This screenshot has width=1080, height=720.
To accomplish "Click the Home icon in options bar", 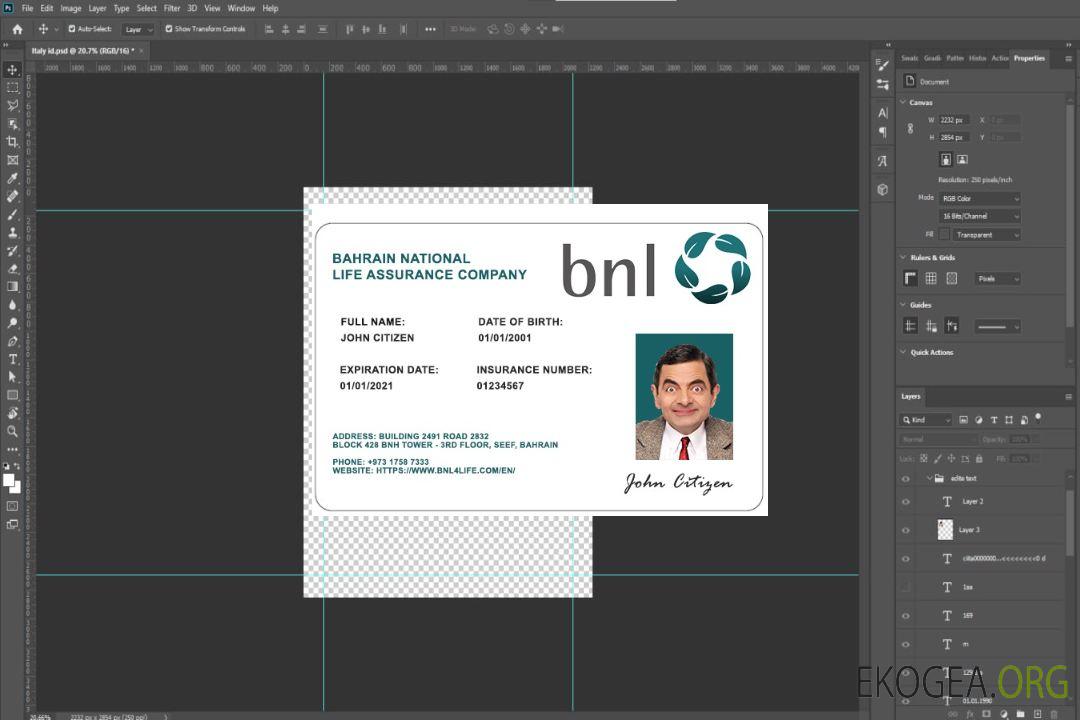I will coord(17,29).
